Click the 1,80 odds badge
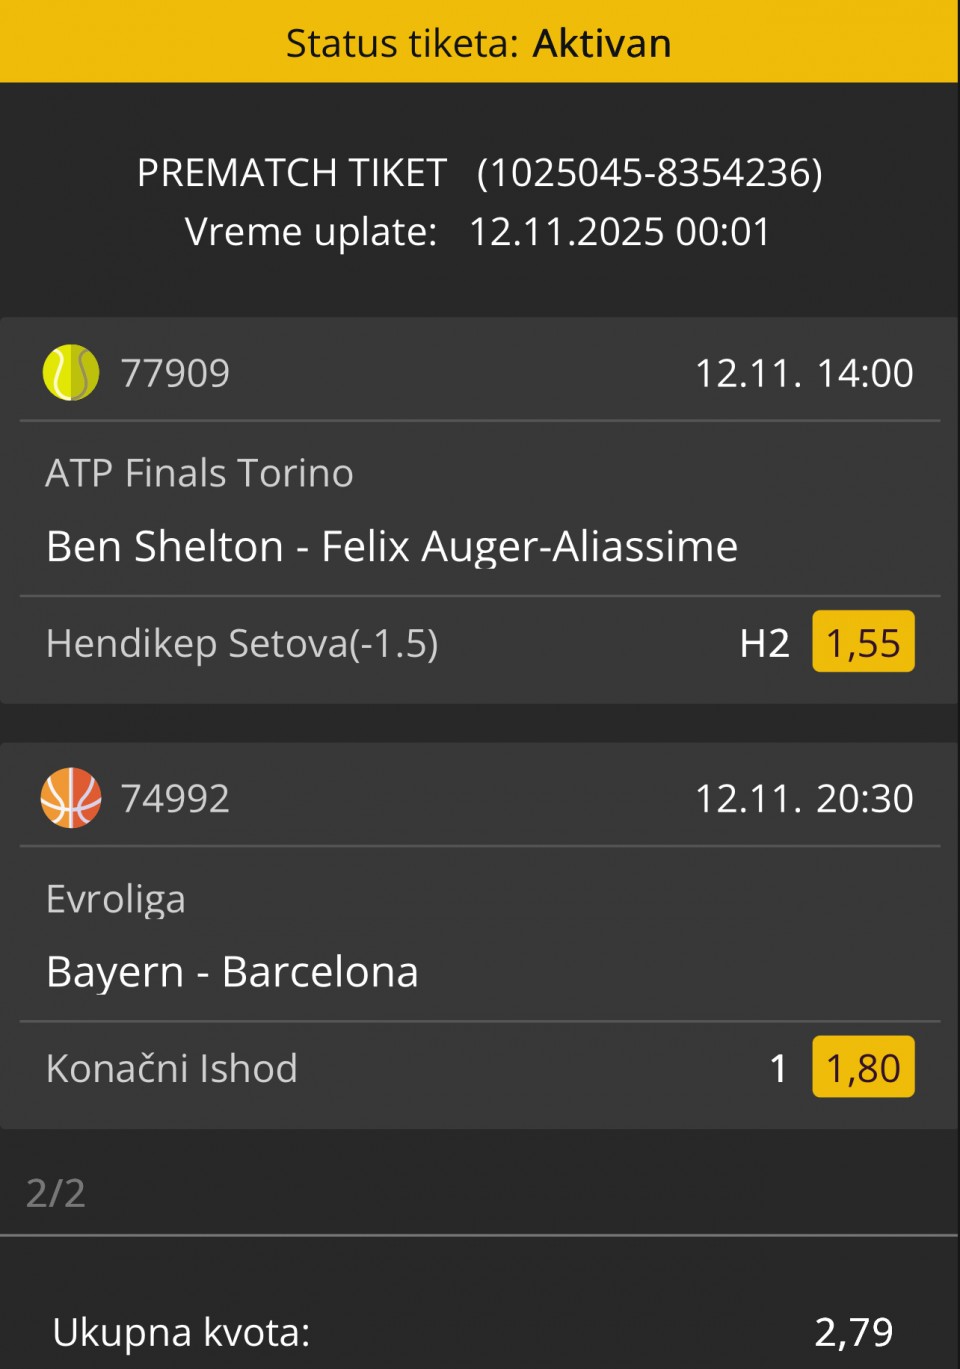 click(x=863, y=1067)
